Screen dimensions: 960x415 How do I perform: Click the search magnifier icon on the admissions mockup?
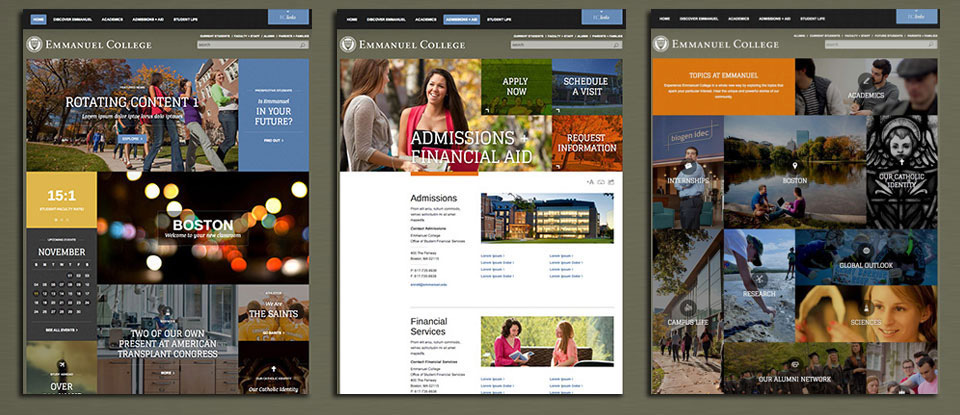coord(616,45)
